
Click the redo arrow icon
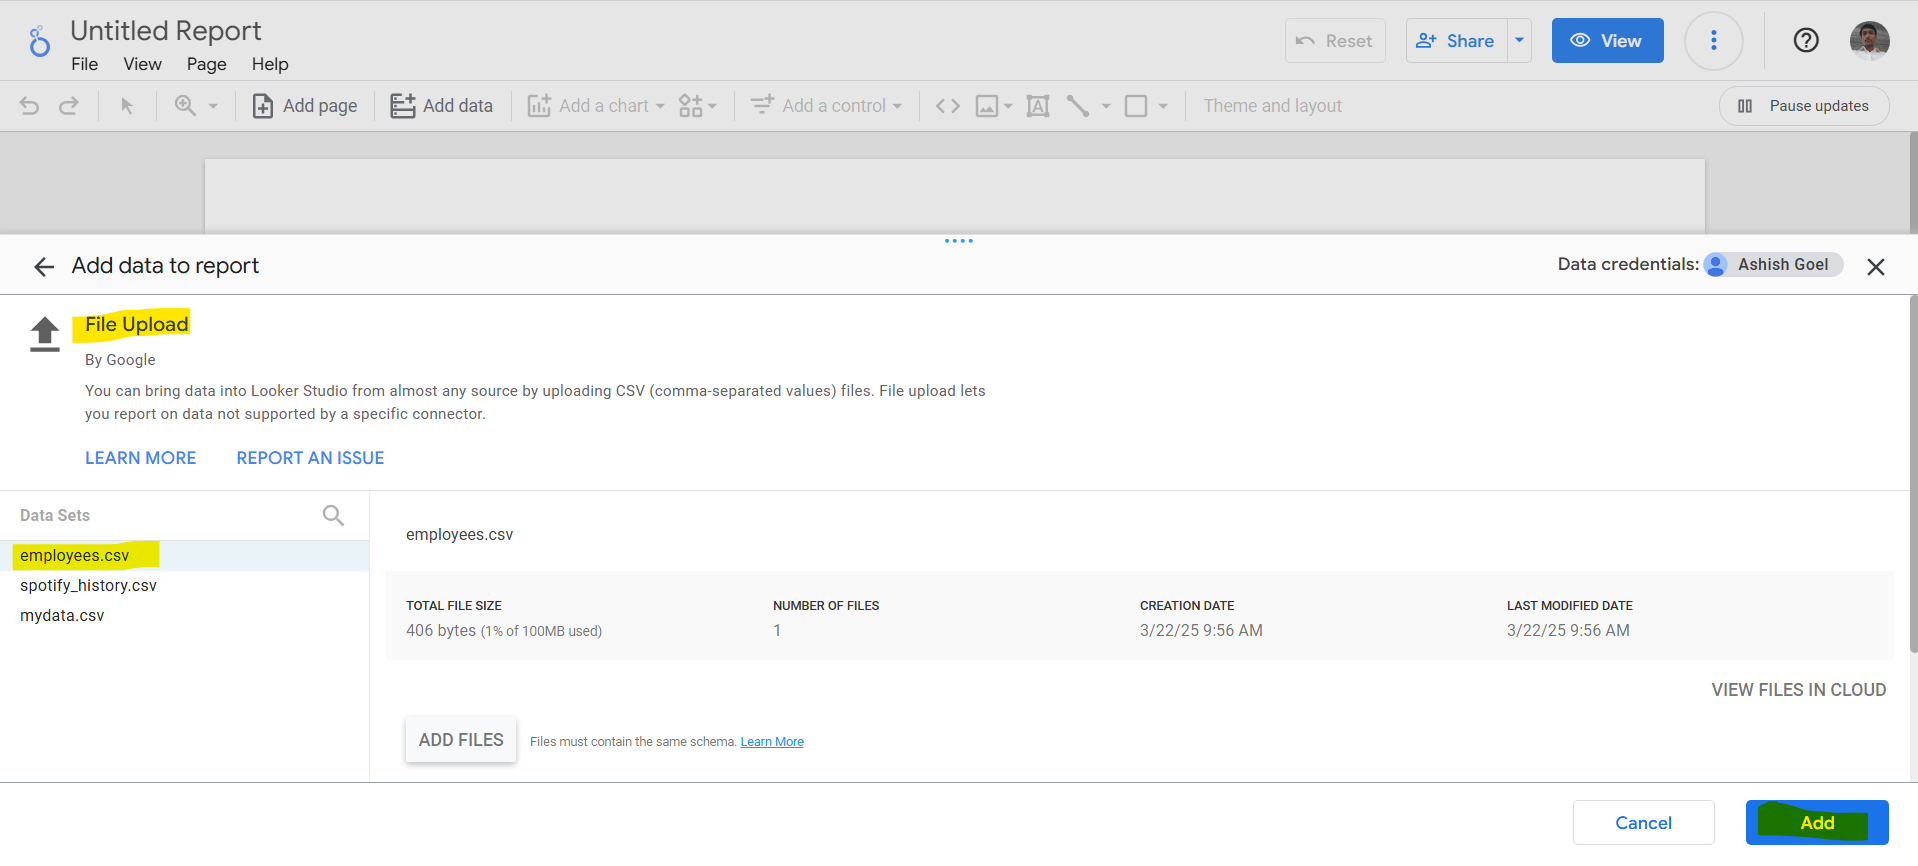(68, 106)
